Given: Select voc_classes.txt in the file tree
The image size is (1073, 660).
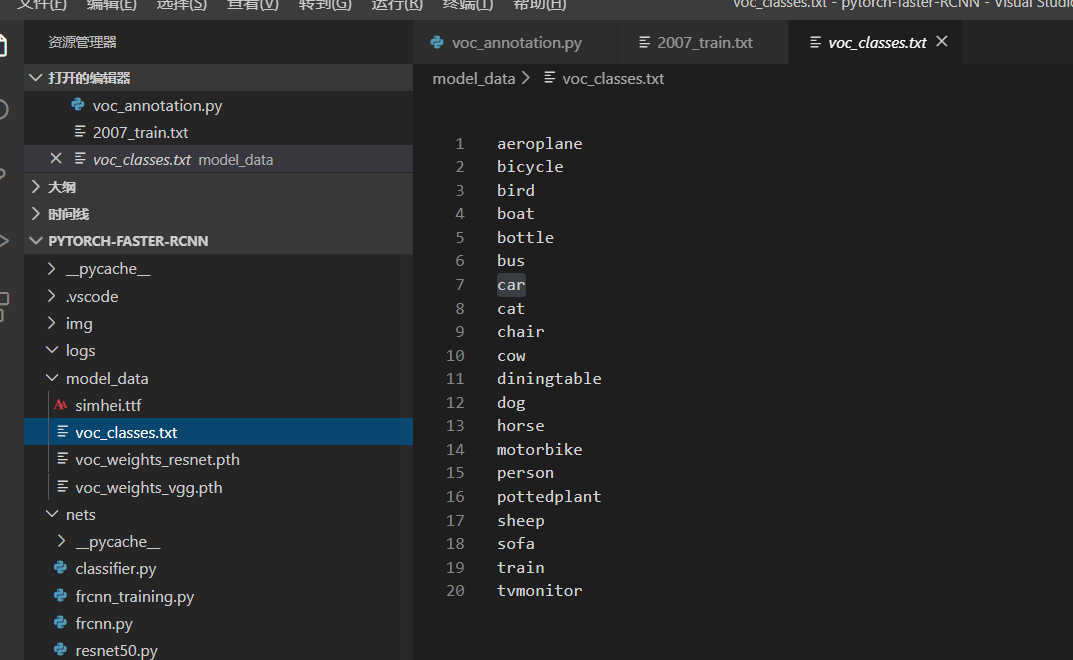Looking at the screenshot, I should 218,432.
